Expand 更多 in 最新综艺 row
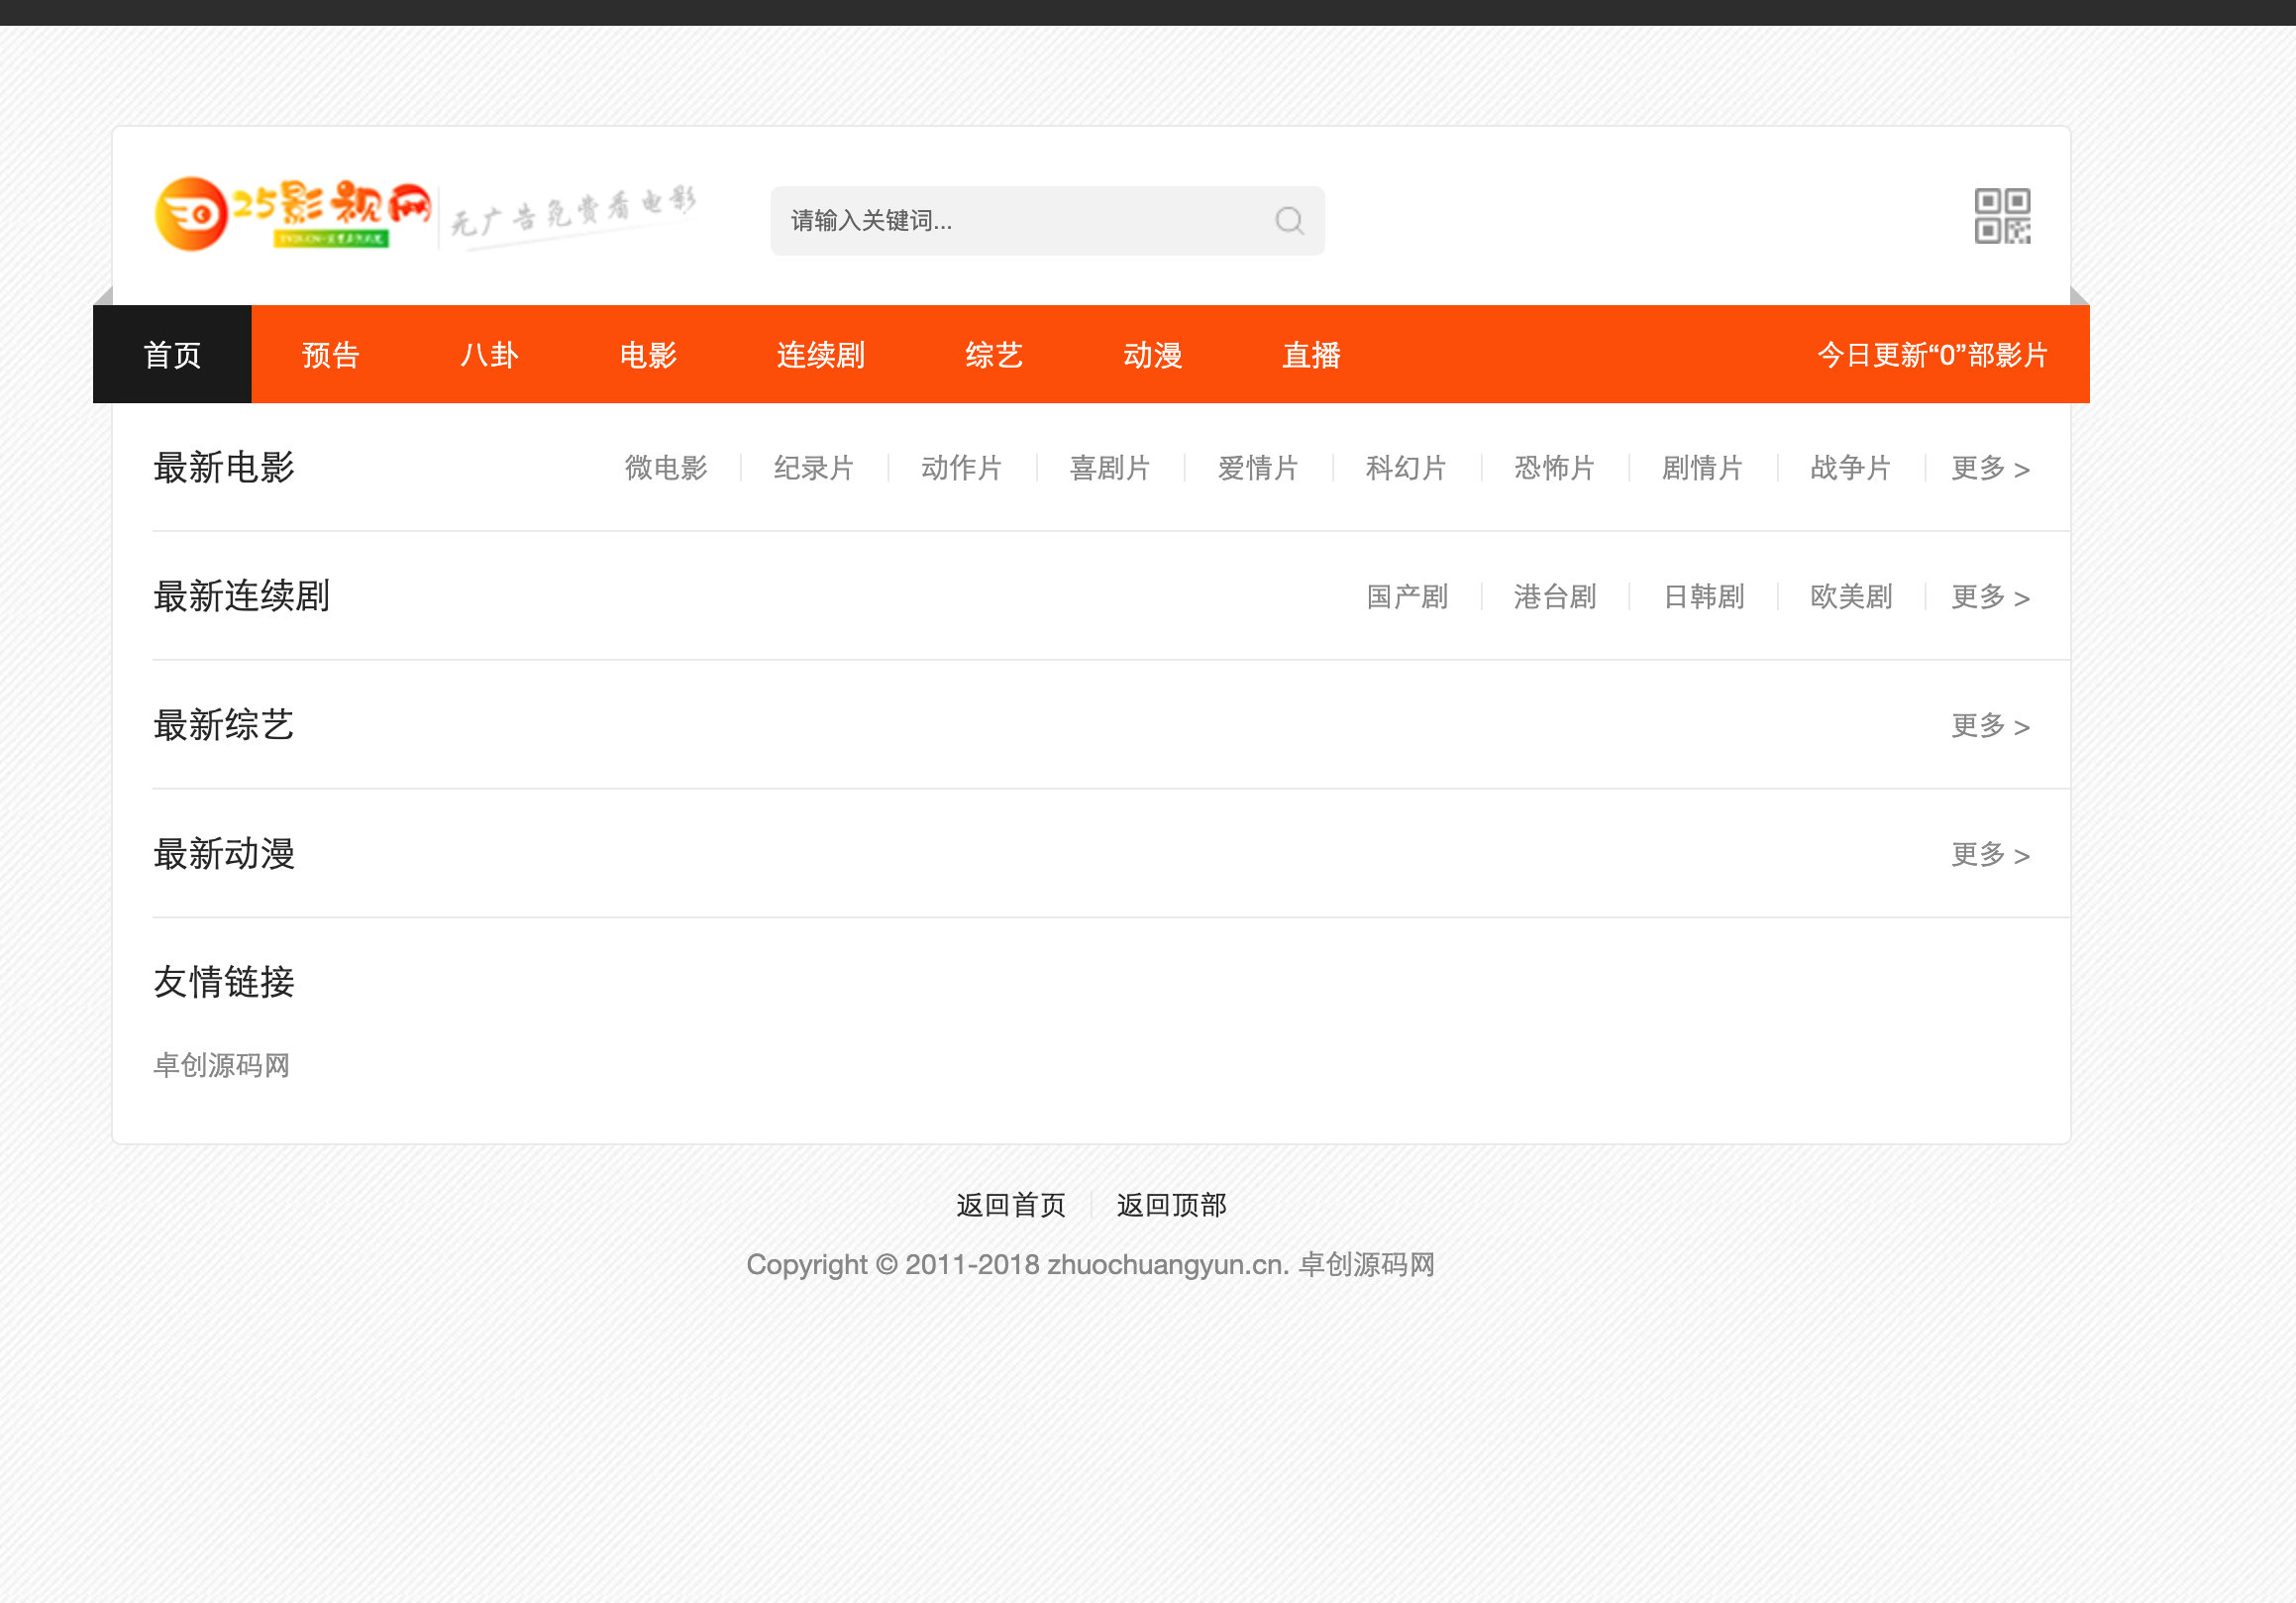Screen dimensions: 2296x1603 (1990, 726)
